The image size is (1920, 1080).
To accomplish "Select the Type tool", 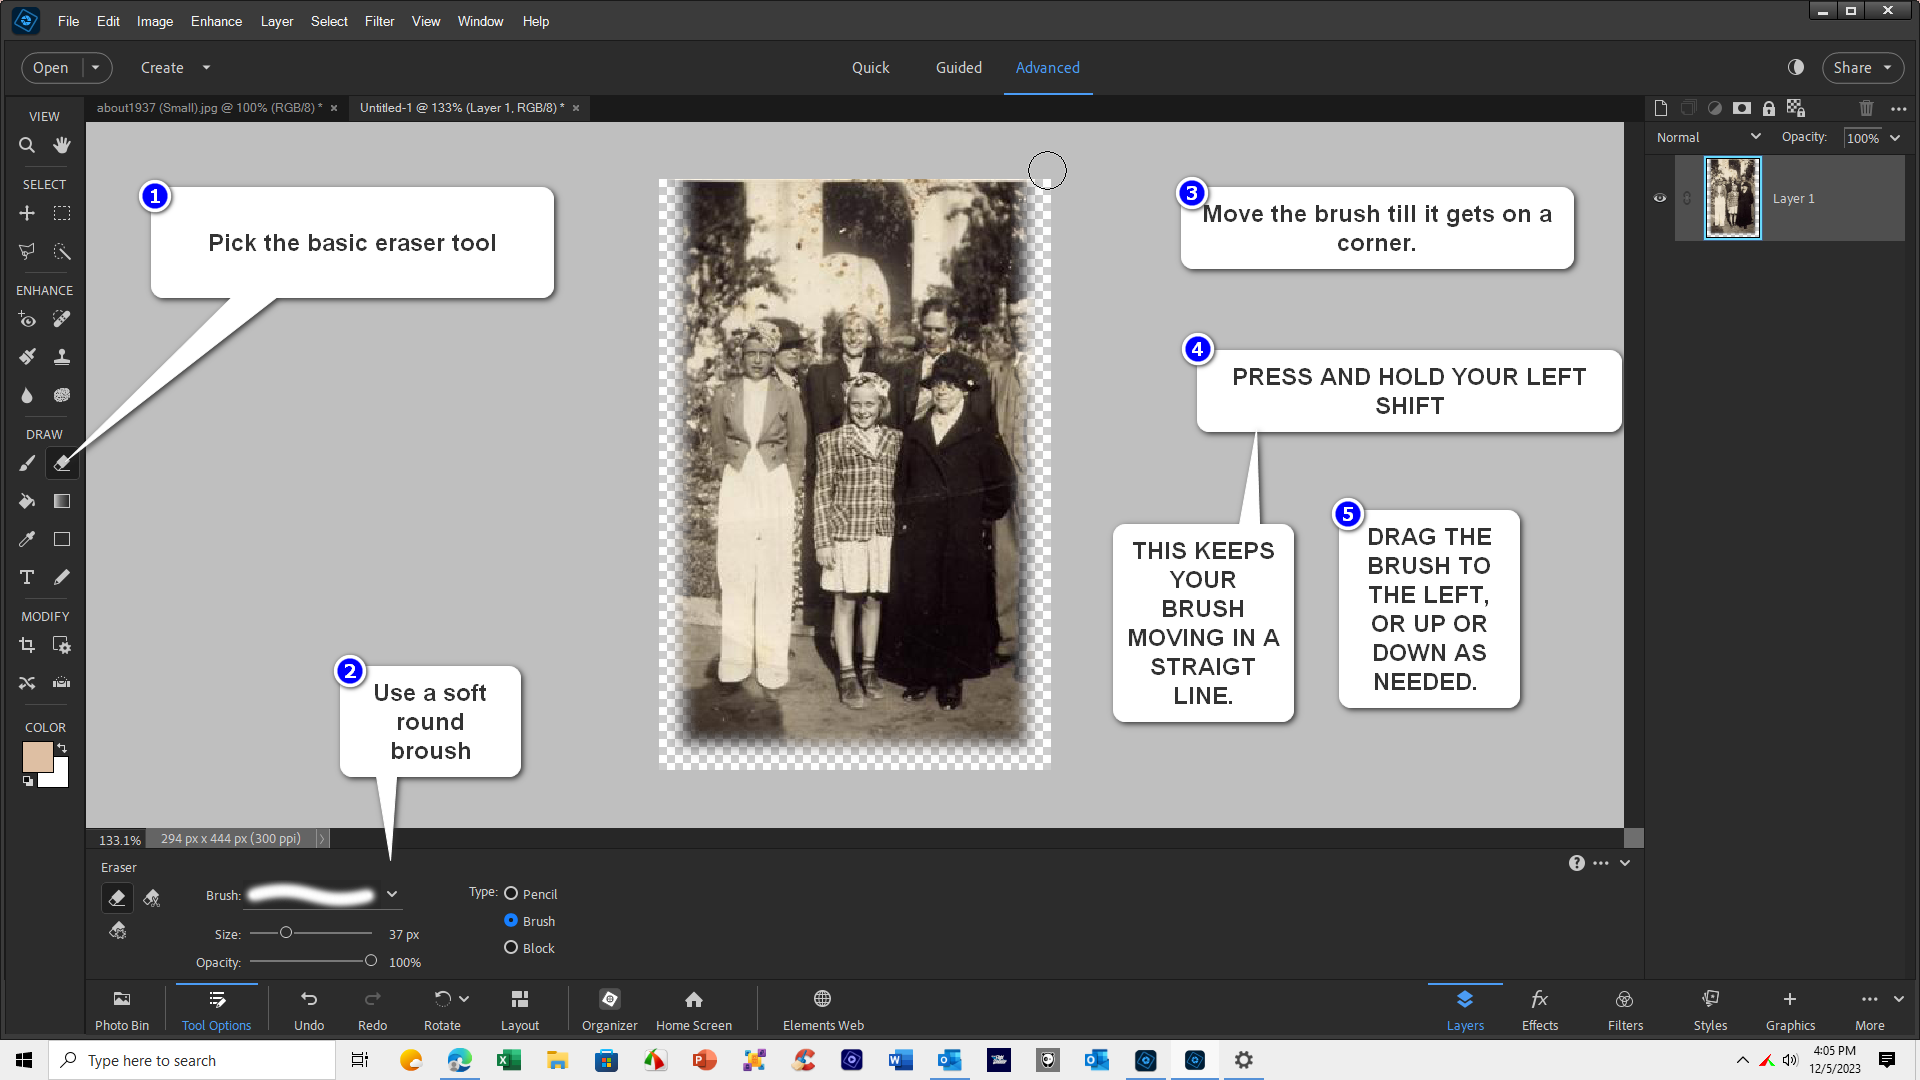I will tap(26, 577).
